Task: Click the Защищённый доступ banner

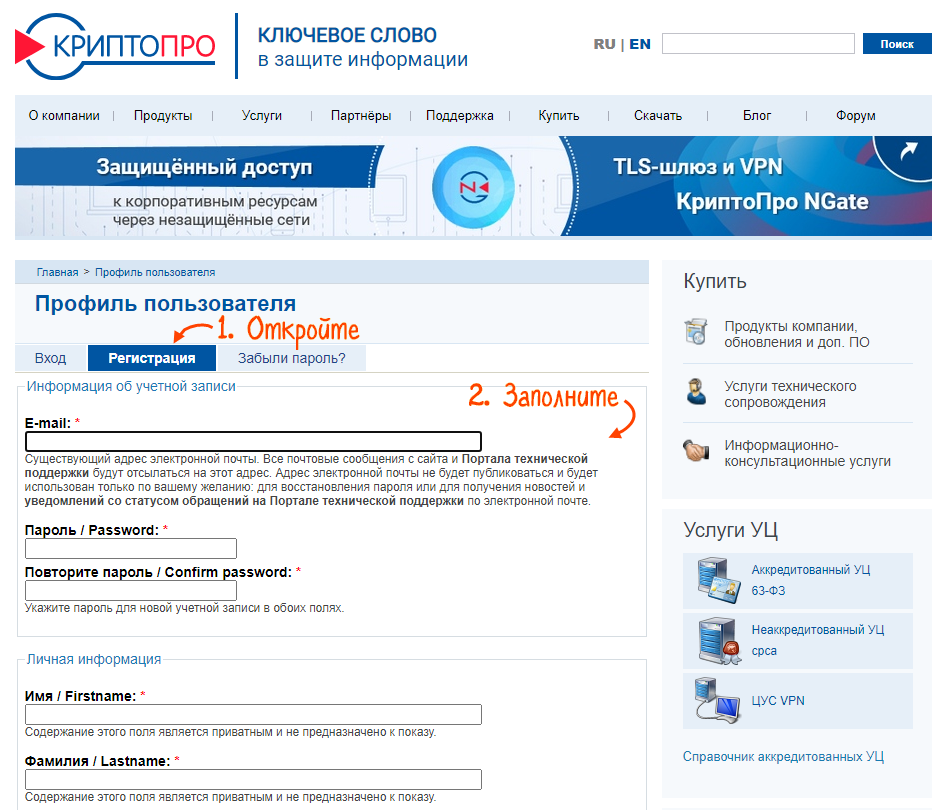Action: (x=204, y=167)
